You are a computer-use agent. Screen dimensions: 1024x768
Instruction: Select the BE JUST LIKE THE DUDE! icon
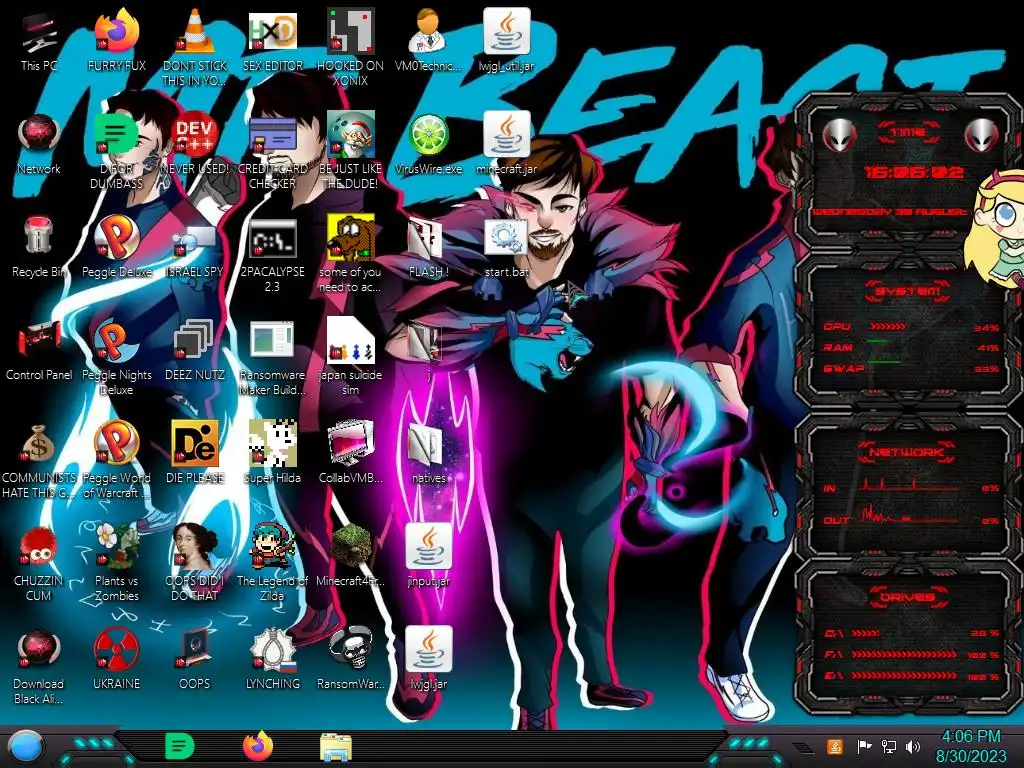tap(350, 152)
